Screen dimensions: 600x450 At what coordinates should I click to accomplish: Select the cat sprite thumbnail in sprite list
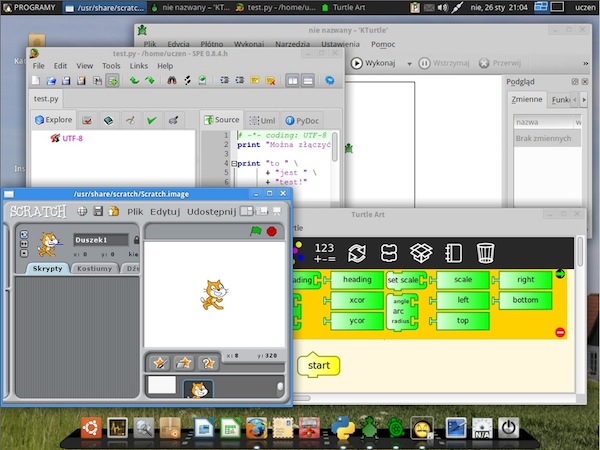tap(199, 389)
